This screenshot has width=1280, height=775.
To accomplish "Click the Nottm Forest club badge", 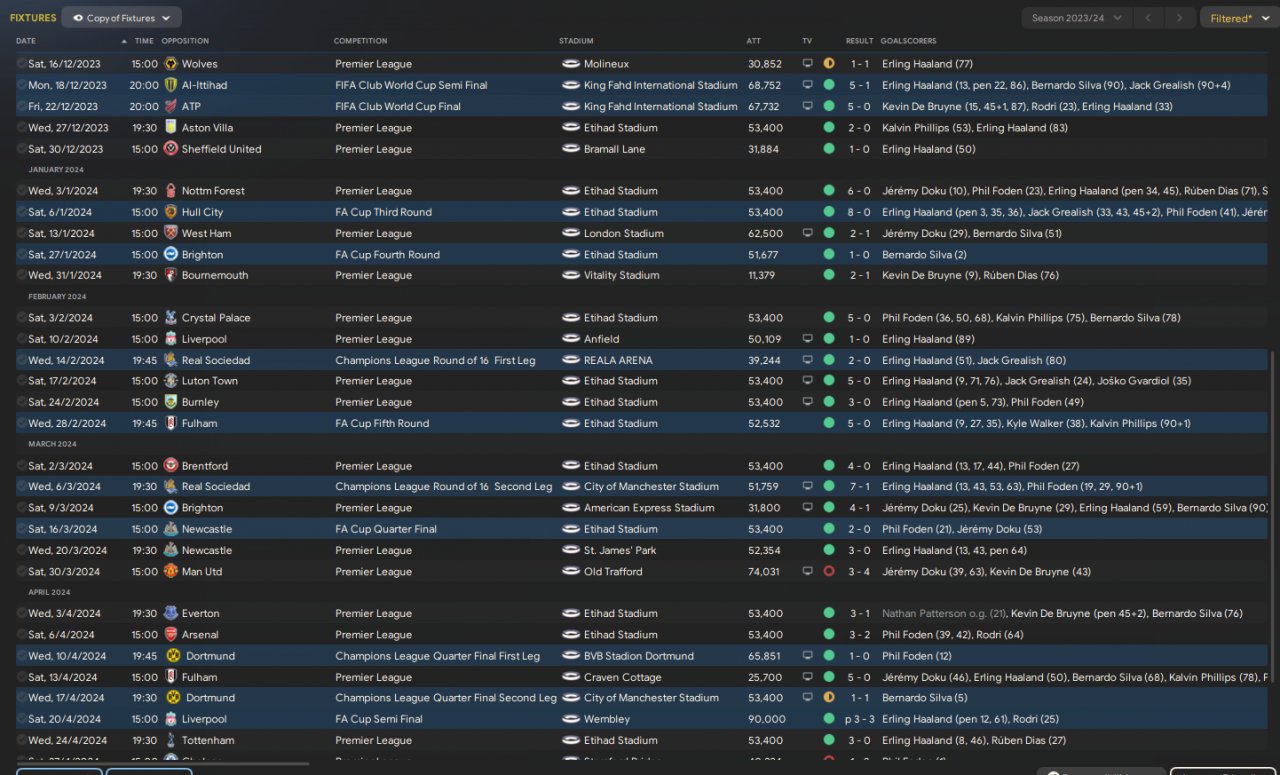I will click(x=170, y=191).
